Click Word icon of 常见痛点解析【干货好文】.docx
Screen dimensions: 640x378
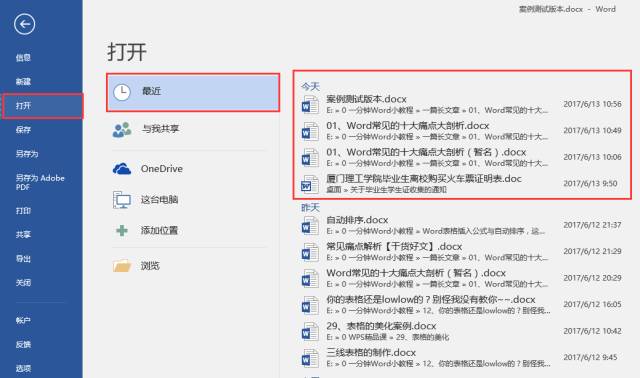point(310,252)
